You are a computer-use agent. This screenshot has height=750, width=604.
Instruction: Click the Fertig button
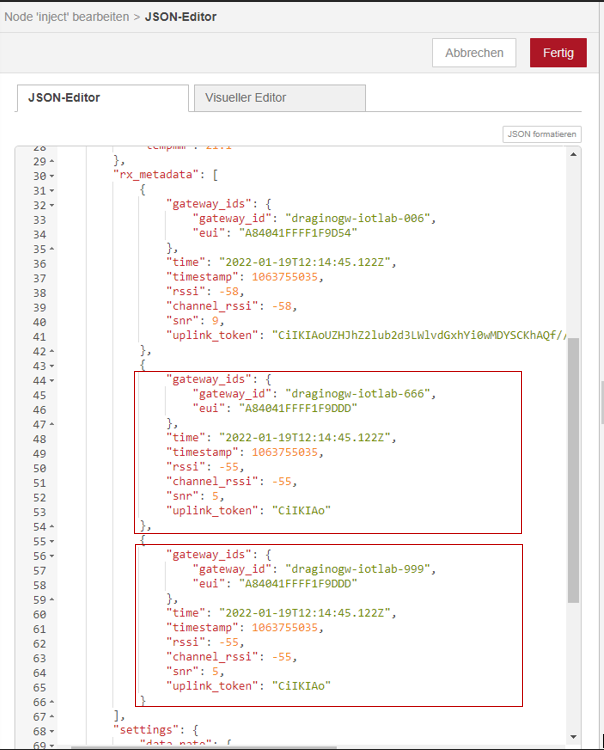558,53
